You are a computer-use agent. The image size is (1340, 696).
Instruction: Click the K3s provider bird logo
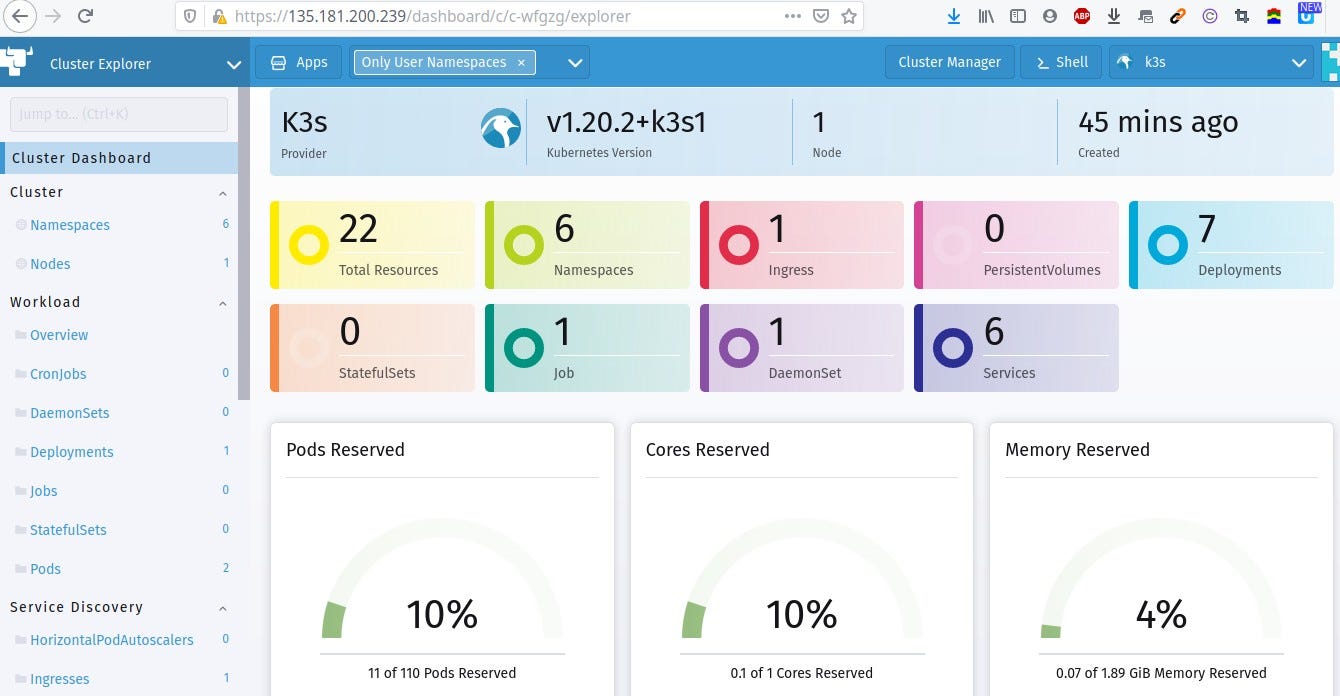500,128
